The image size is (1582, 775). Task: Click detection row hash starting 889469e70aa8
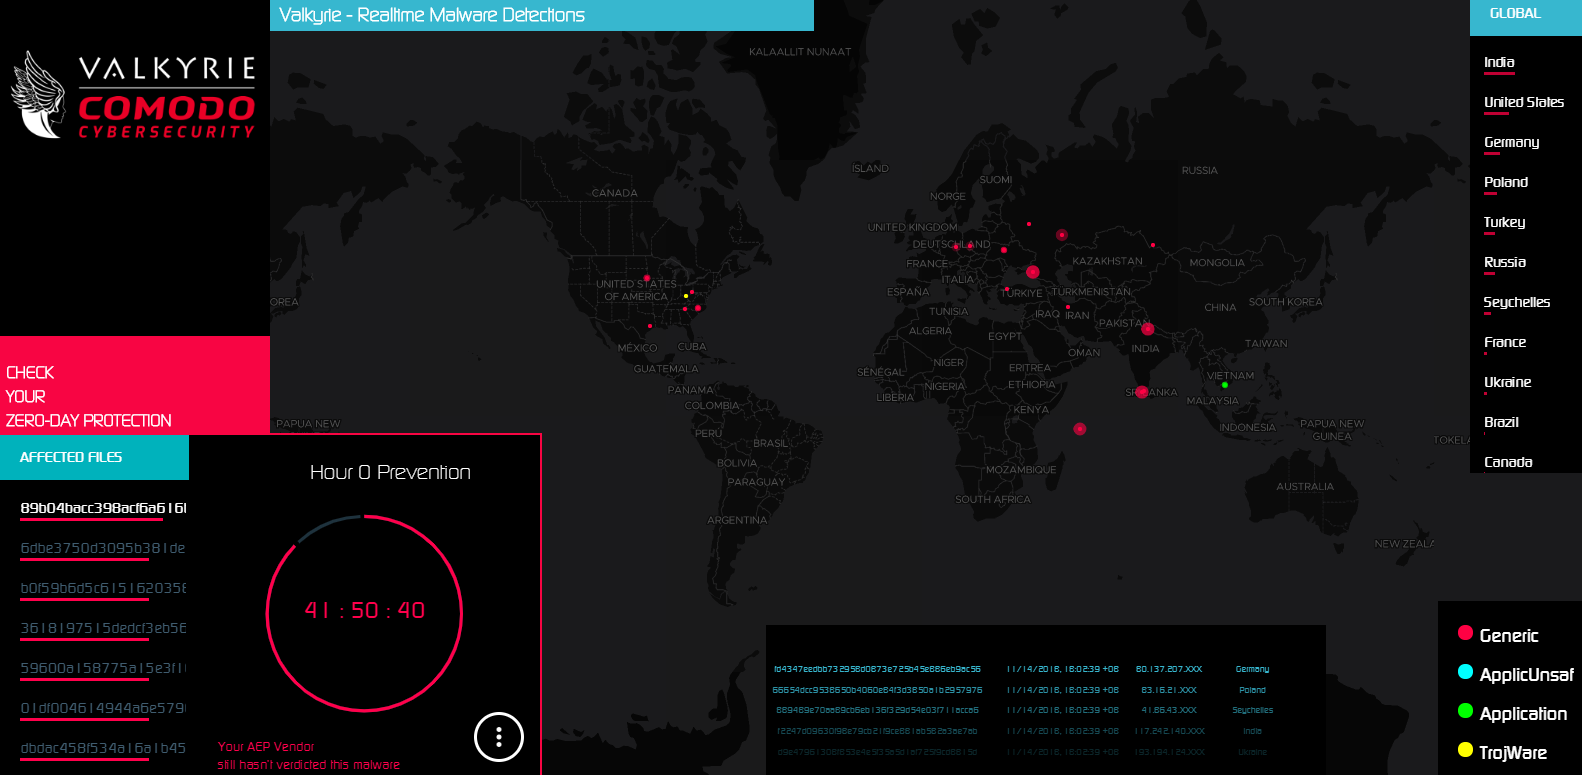[877, 710]
